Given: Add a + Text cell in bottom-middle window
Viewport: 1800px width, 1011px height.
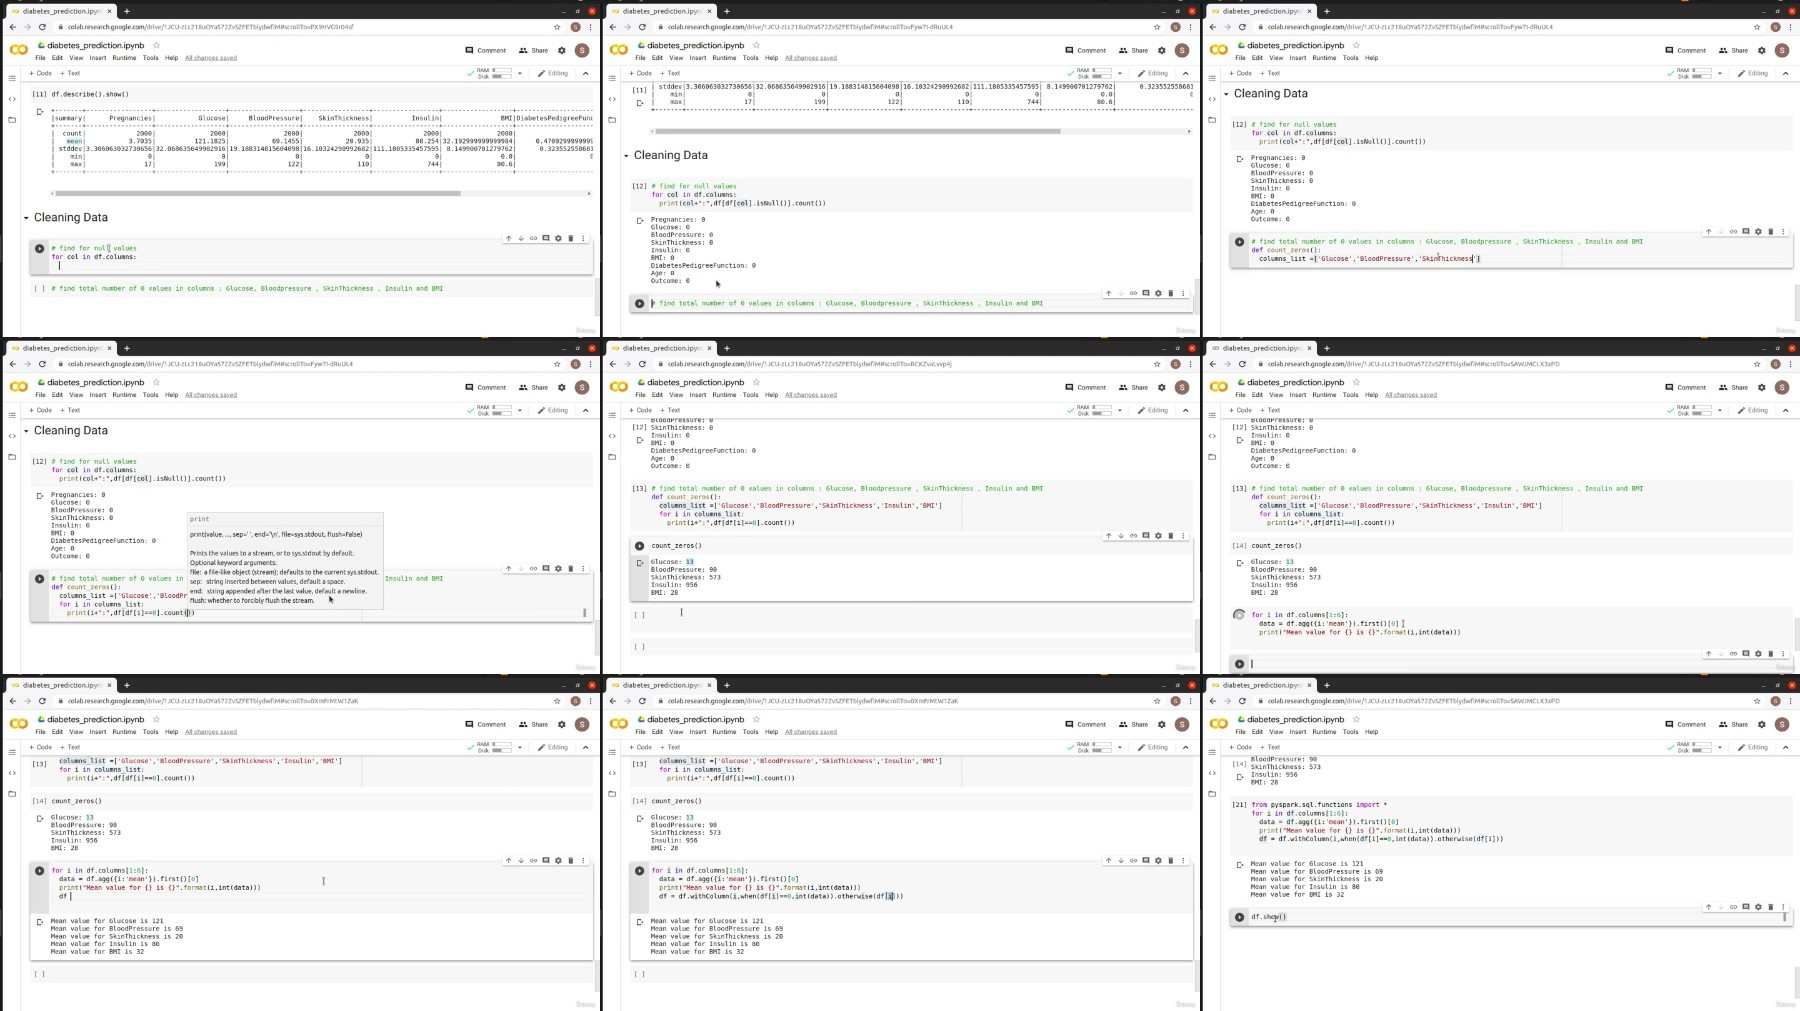Looking at the screenshot, I should pyautogui.click(x=670, y=747).
